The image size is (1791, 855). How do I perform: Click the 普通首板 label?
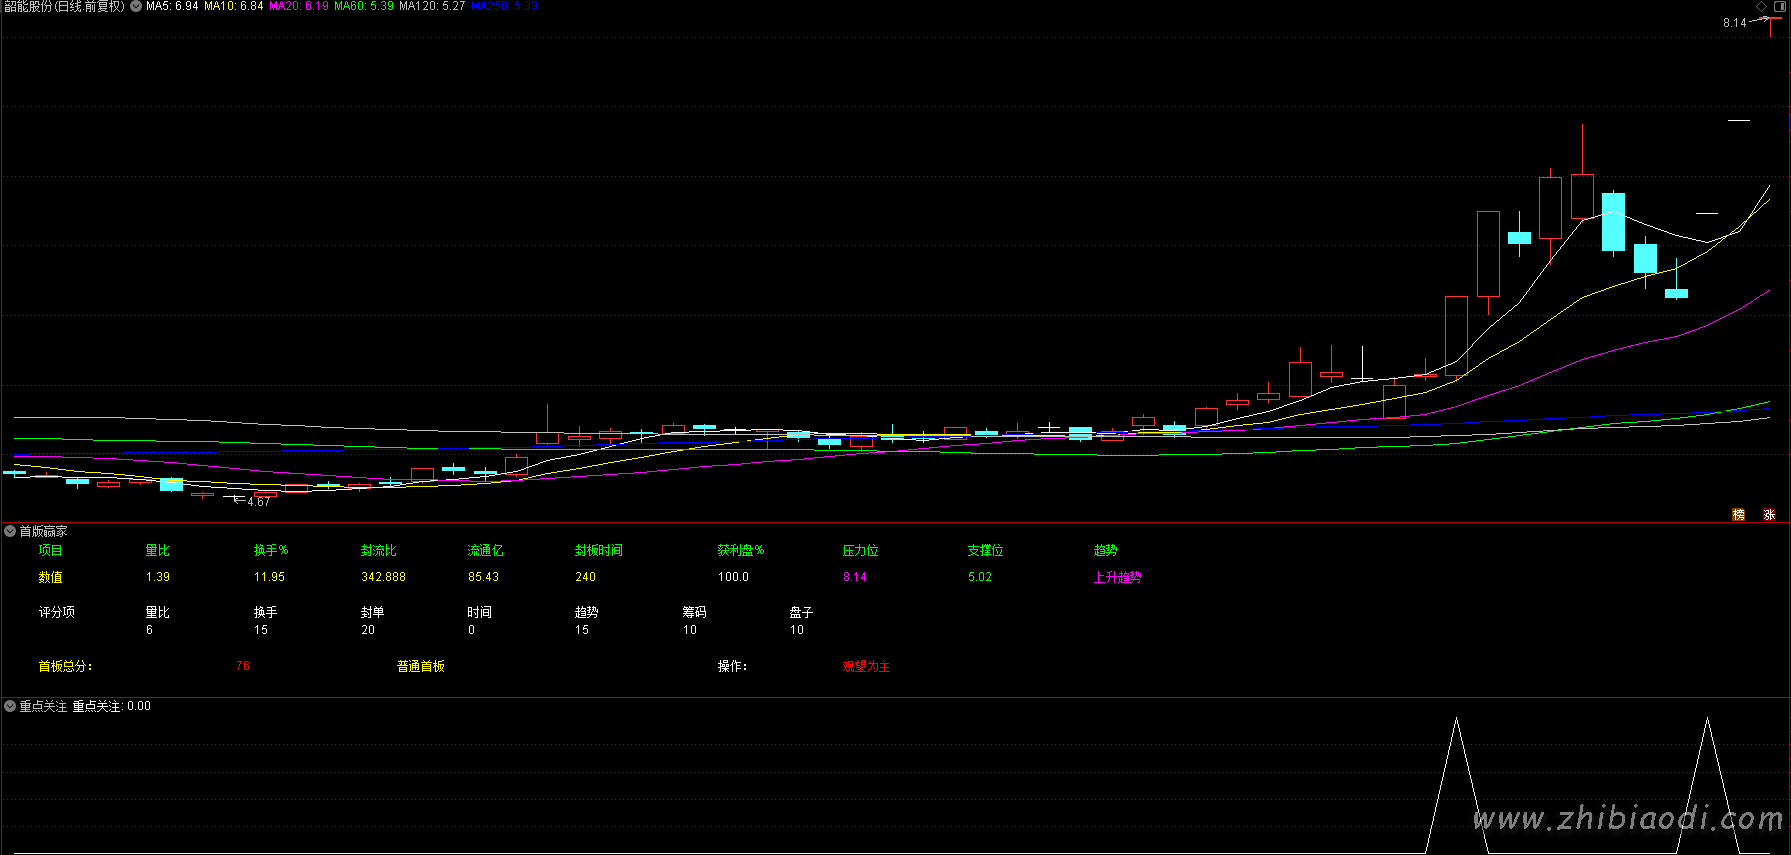click(420, 666)
